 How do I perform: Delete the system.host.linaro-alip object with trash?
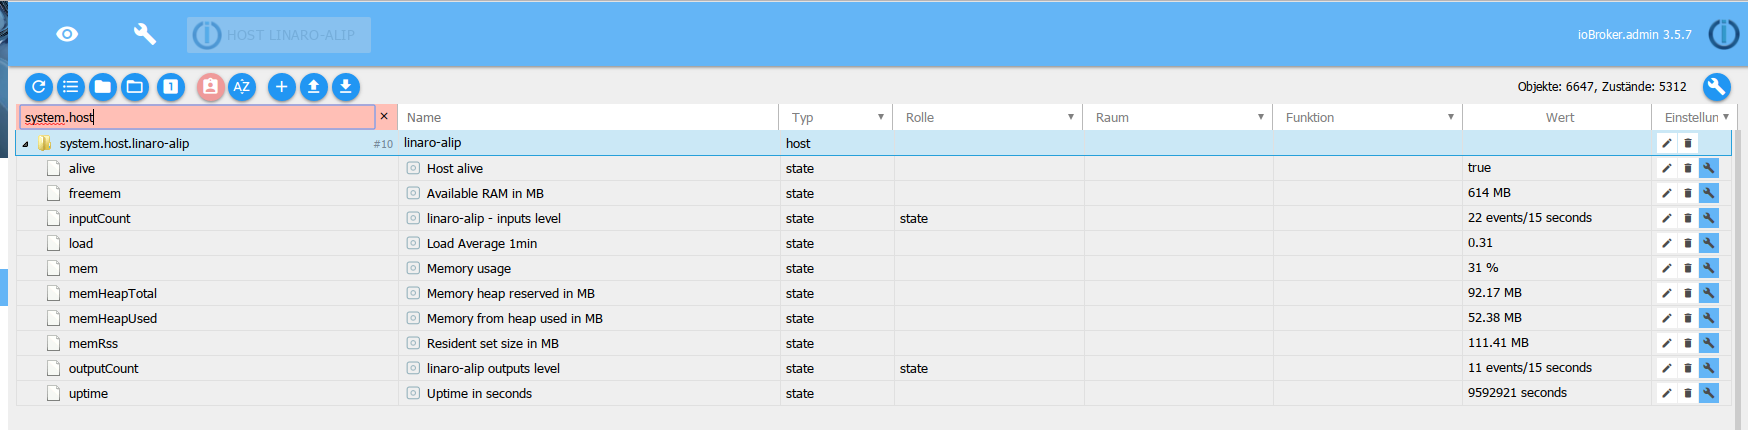point(1688,143)
